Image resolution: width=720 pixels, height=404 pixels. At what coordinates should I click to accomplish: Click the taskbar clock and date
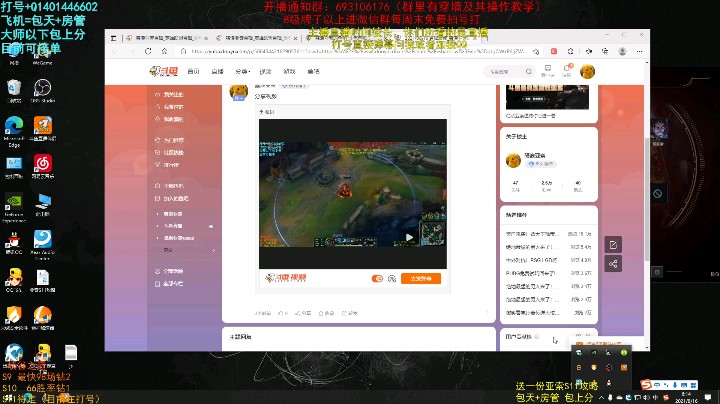[686, 398]
